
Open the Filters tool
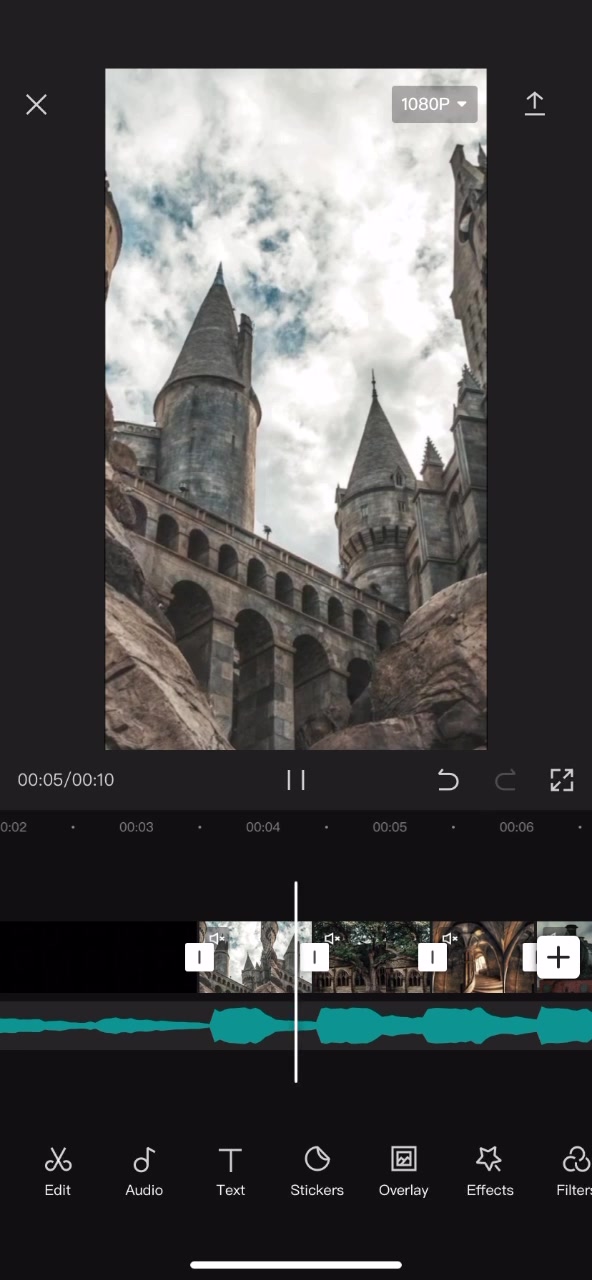(x=574, y=1171)
